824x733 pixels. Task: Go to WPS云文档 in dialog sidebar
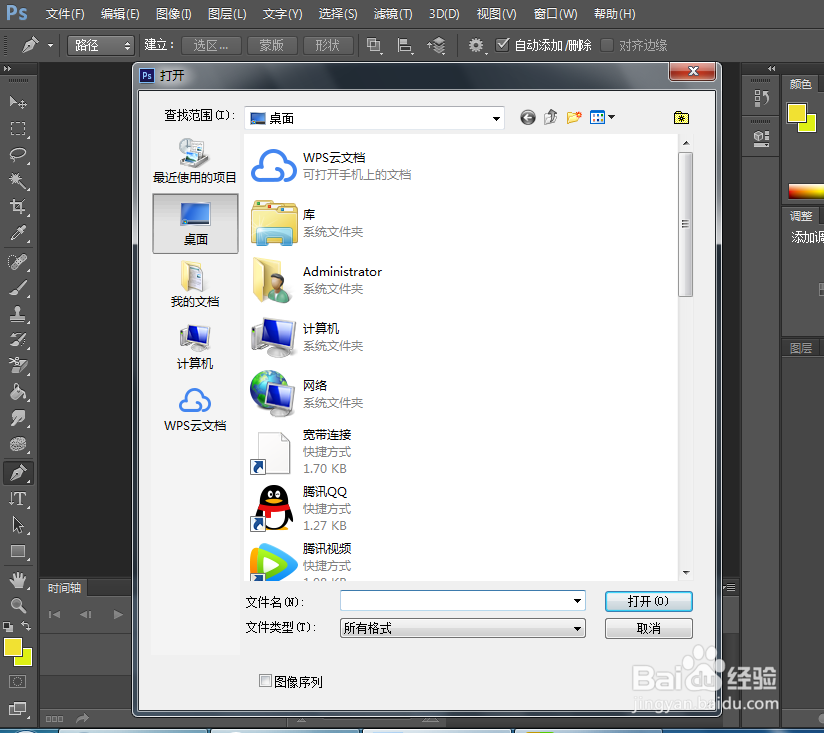[195, 410]
